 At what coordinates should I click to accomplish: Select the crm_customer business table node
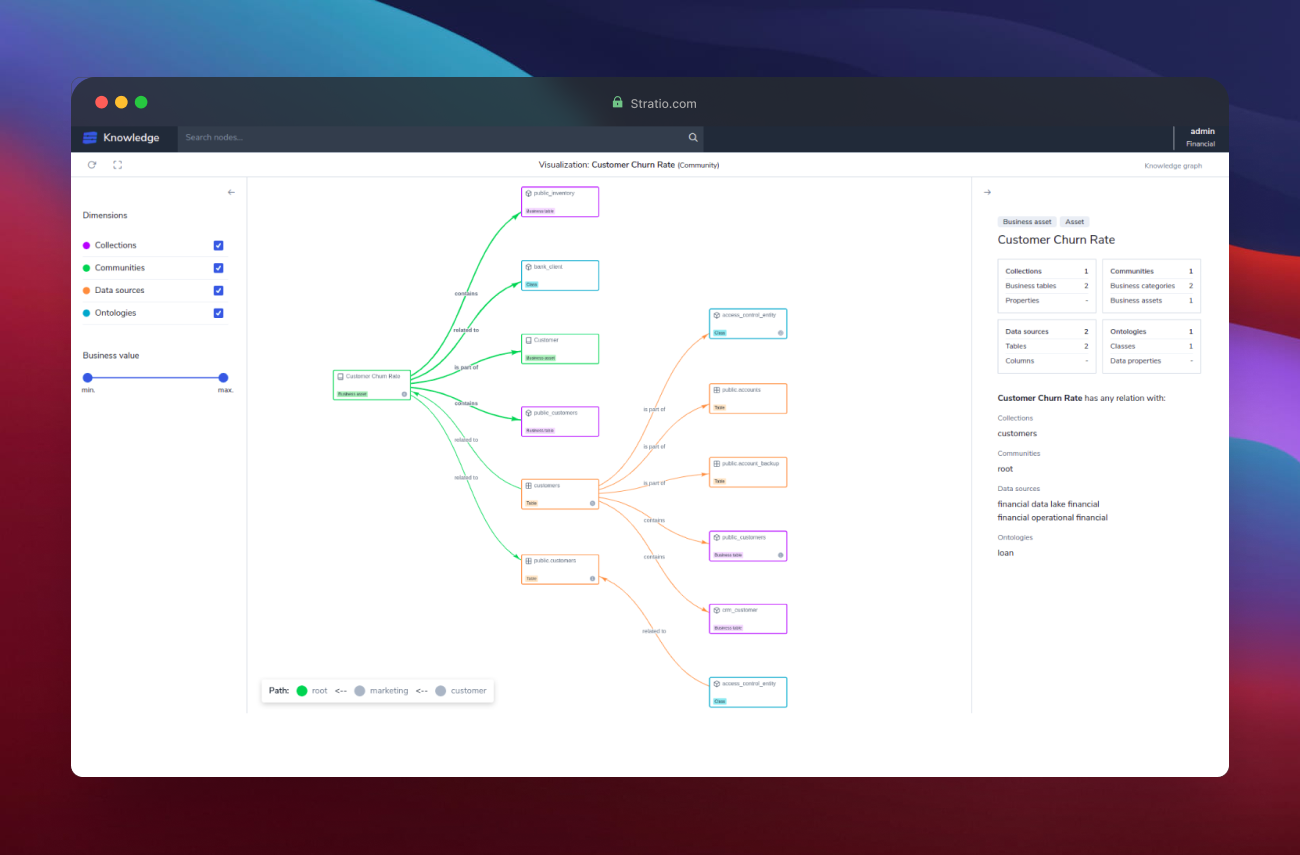point(747,618)
